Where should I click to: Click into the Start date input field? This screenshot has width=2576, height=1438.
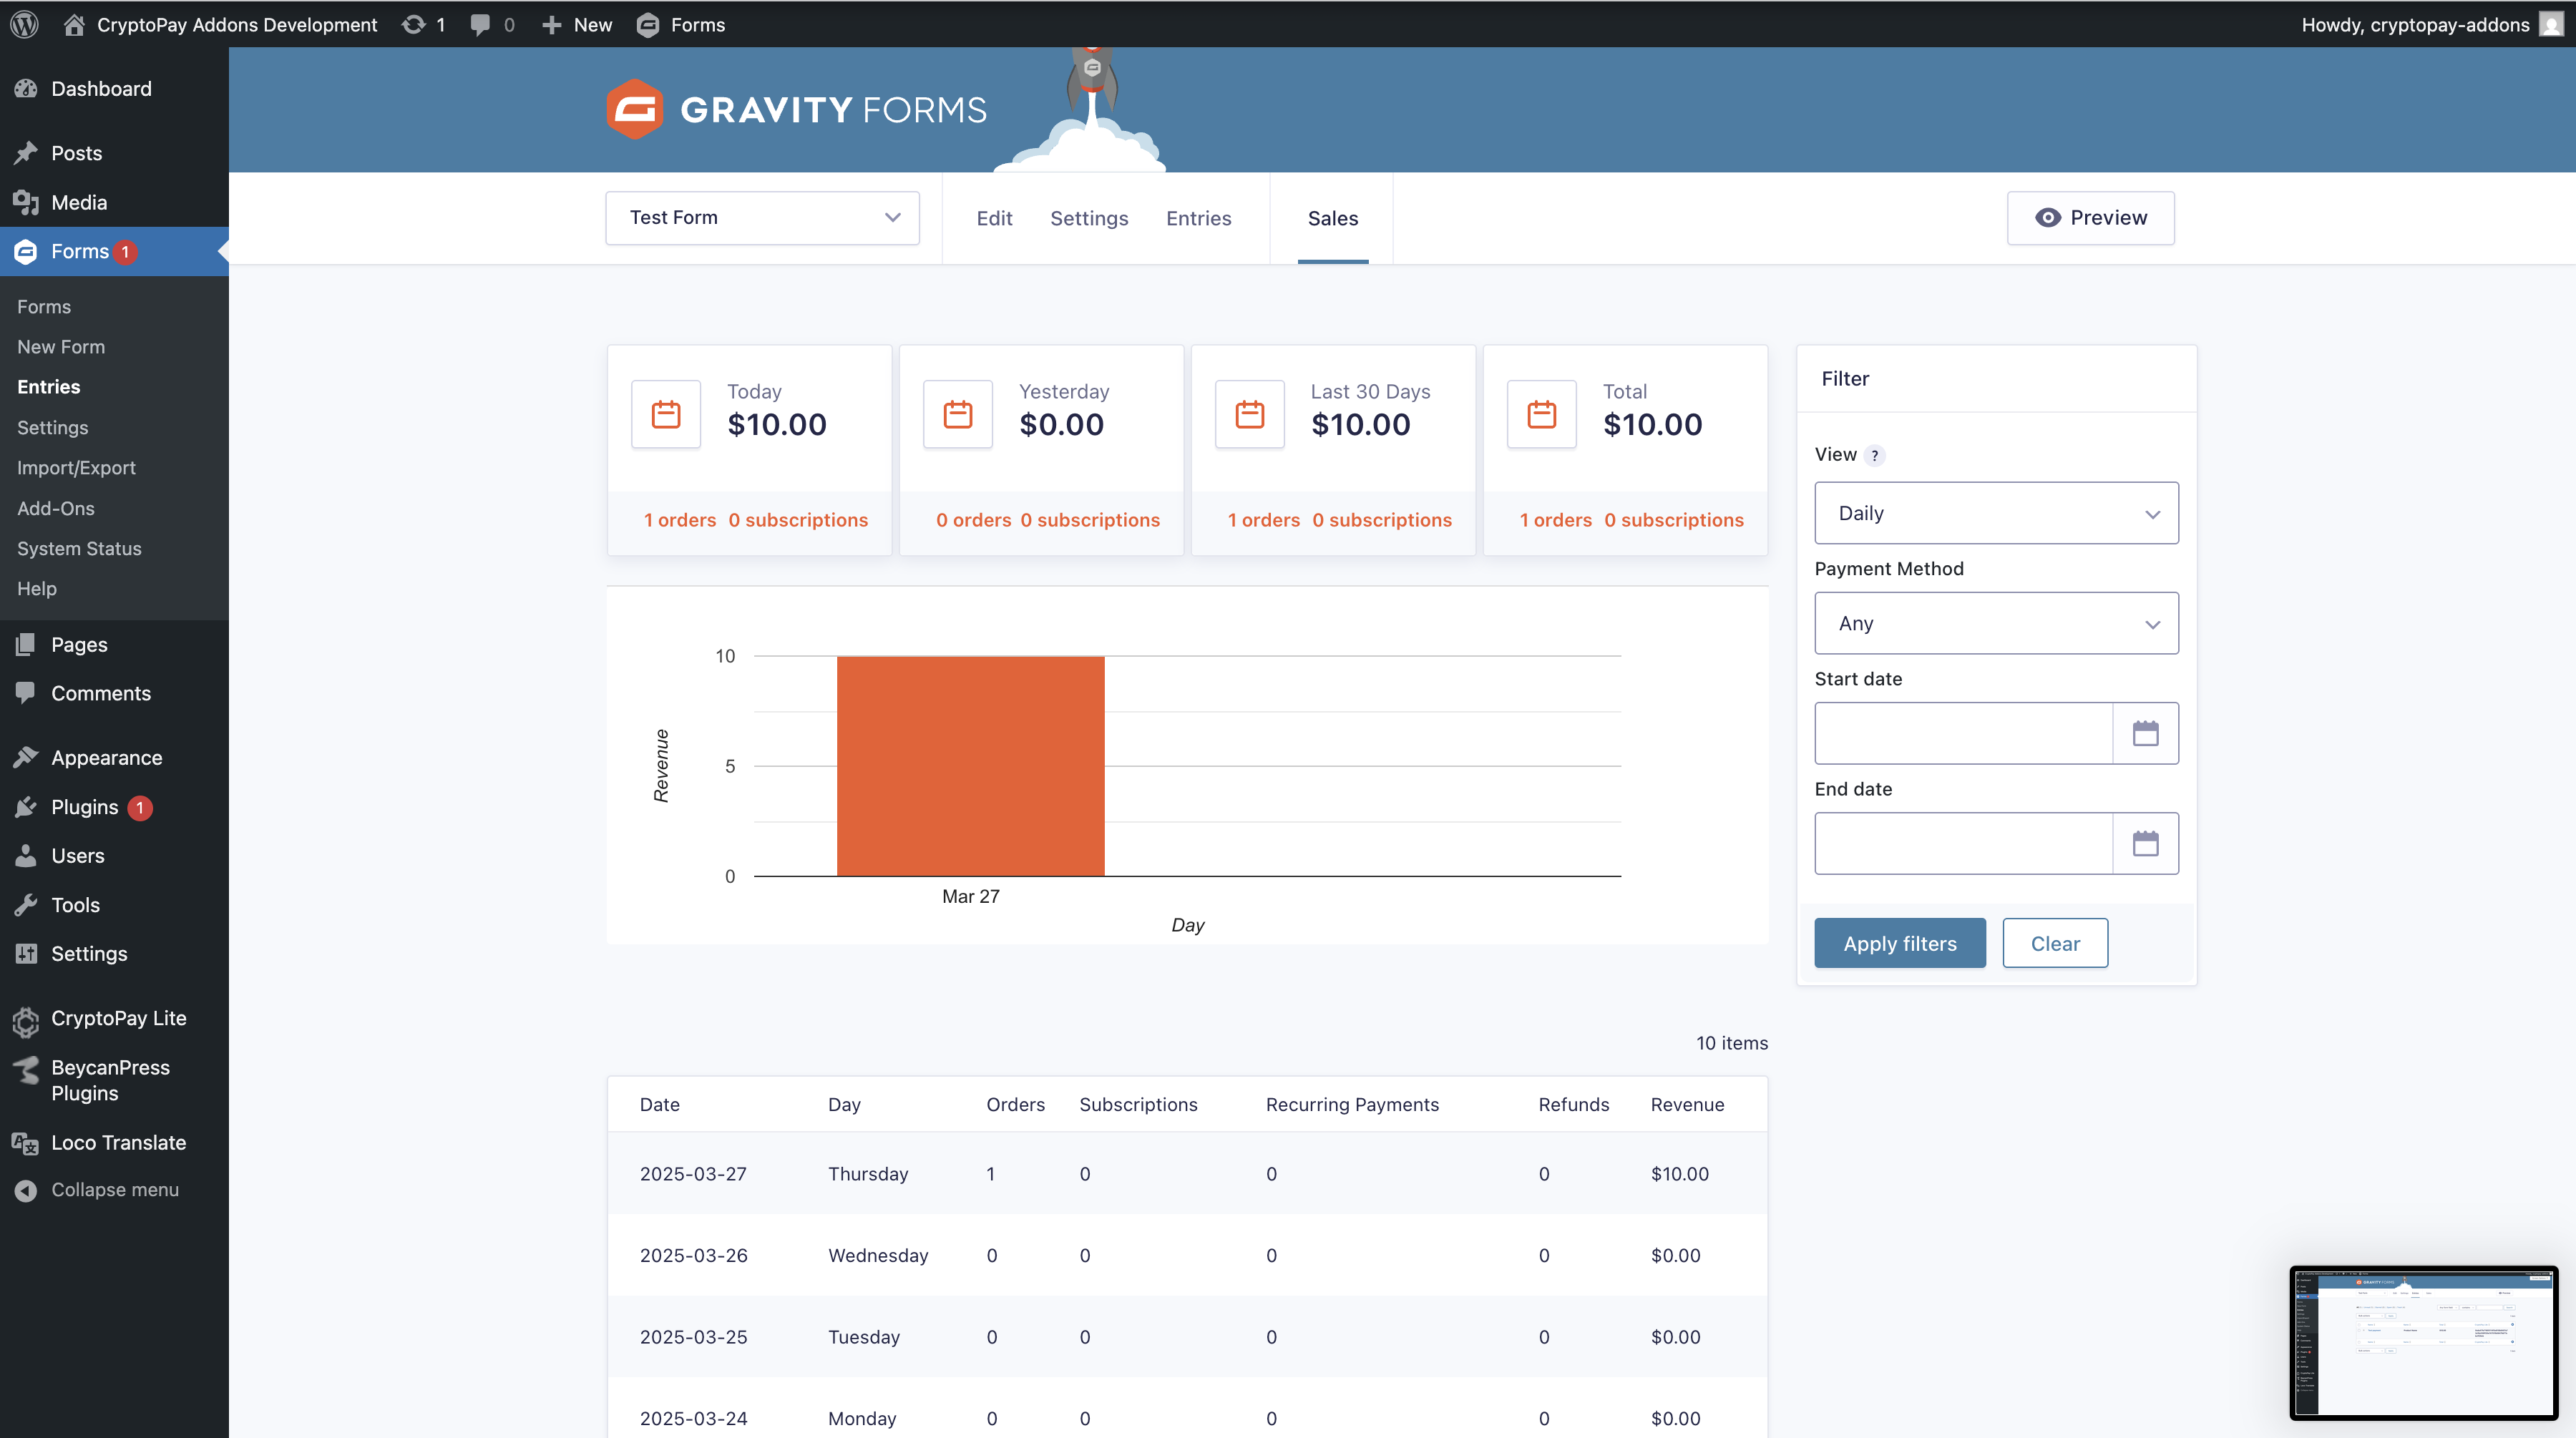tap(1962, 733)
